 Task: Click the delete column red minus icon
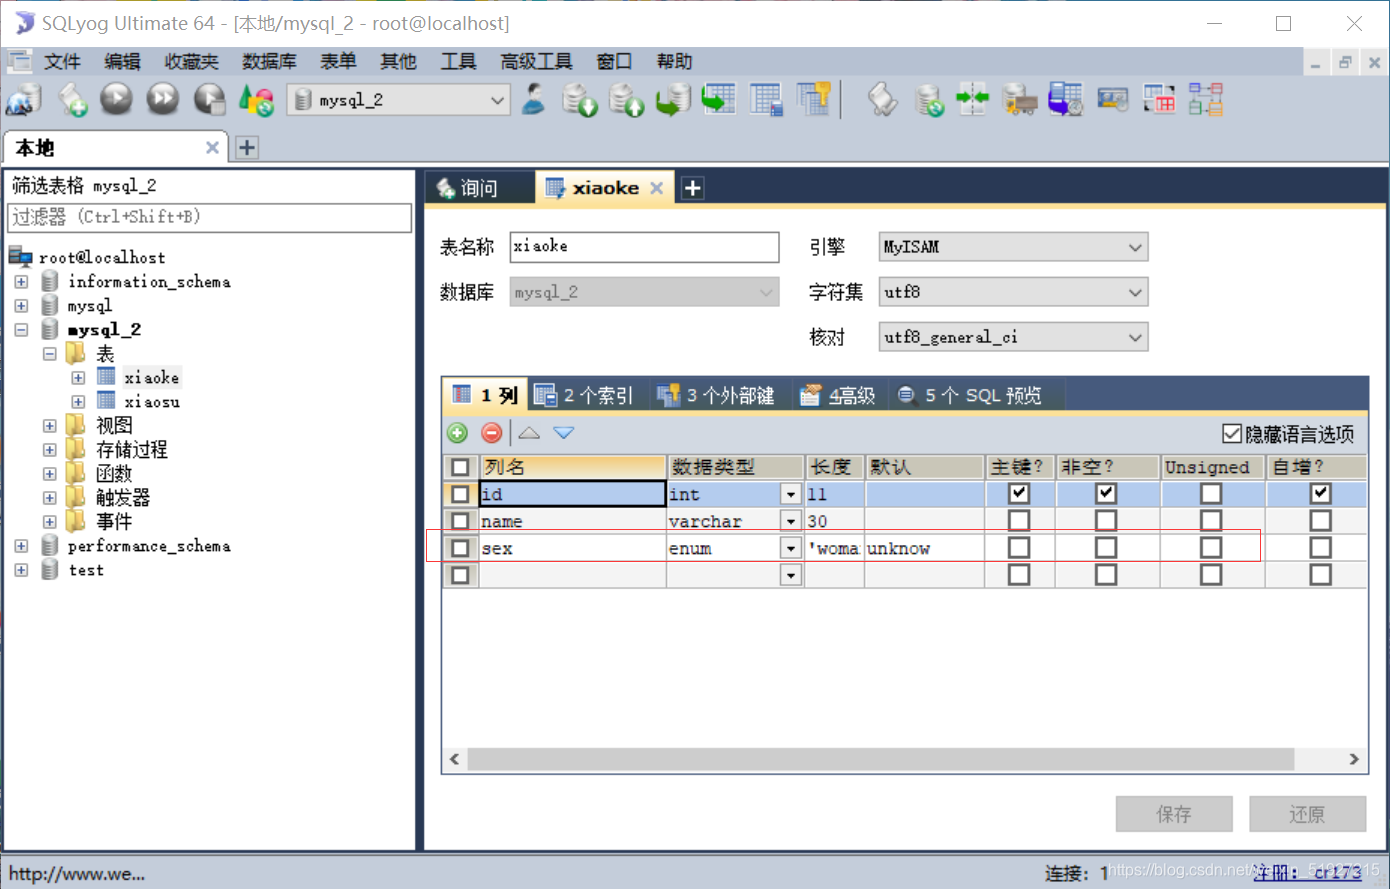tap(491, 433)
